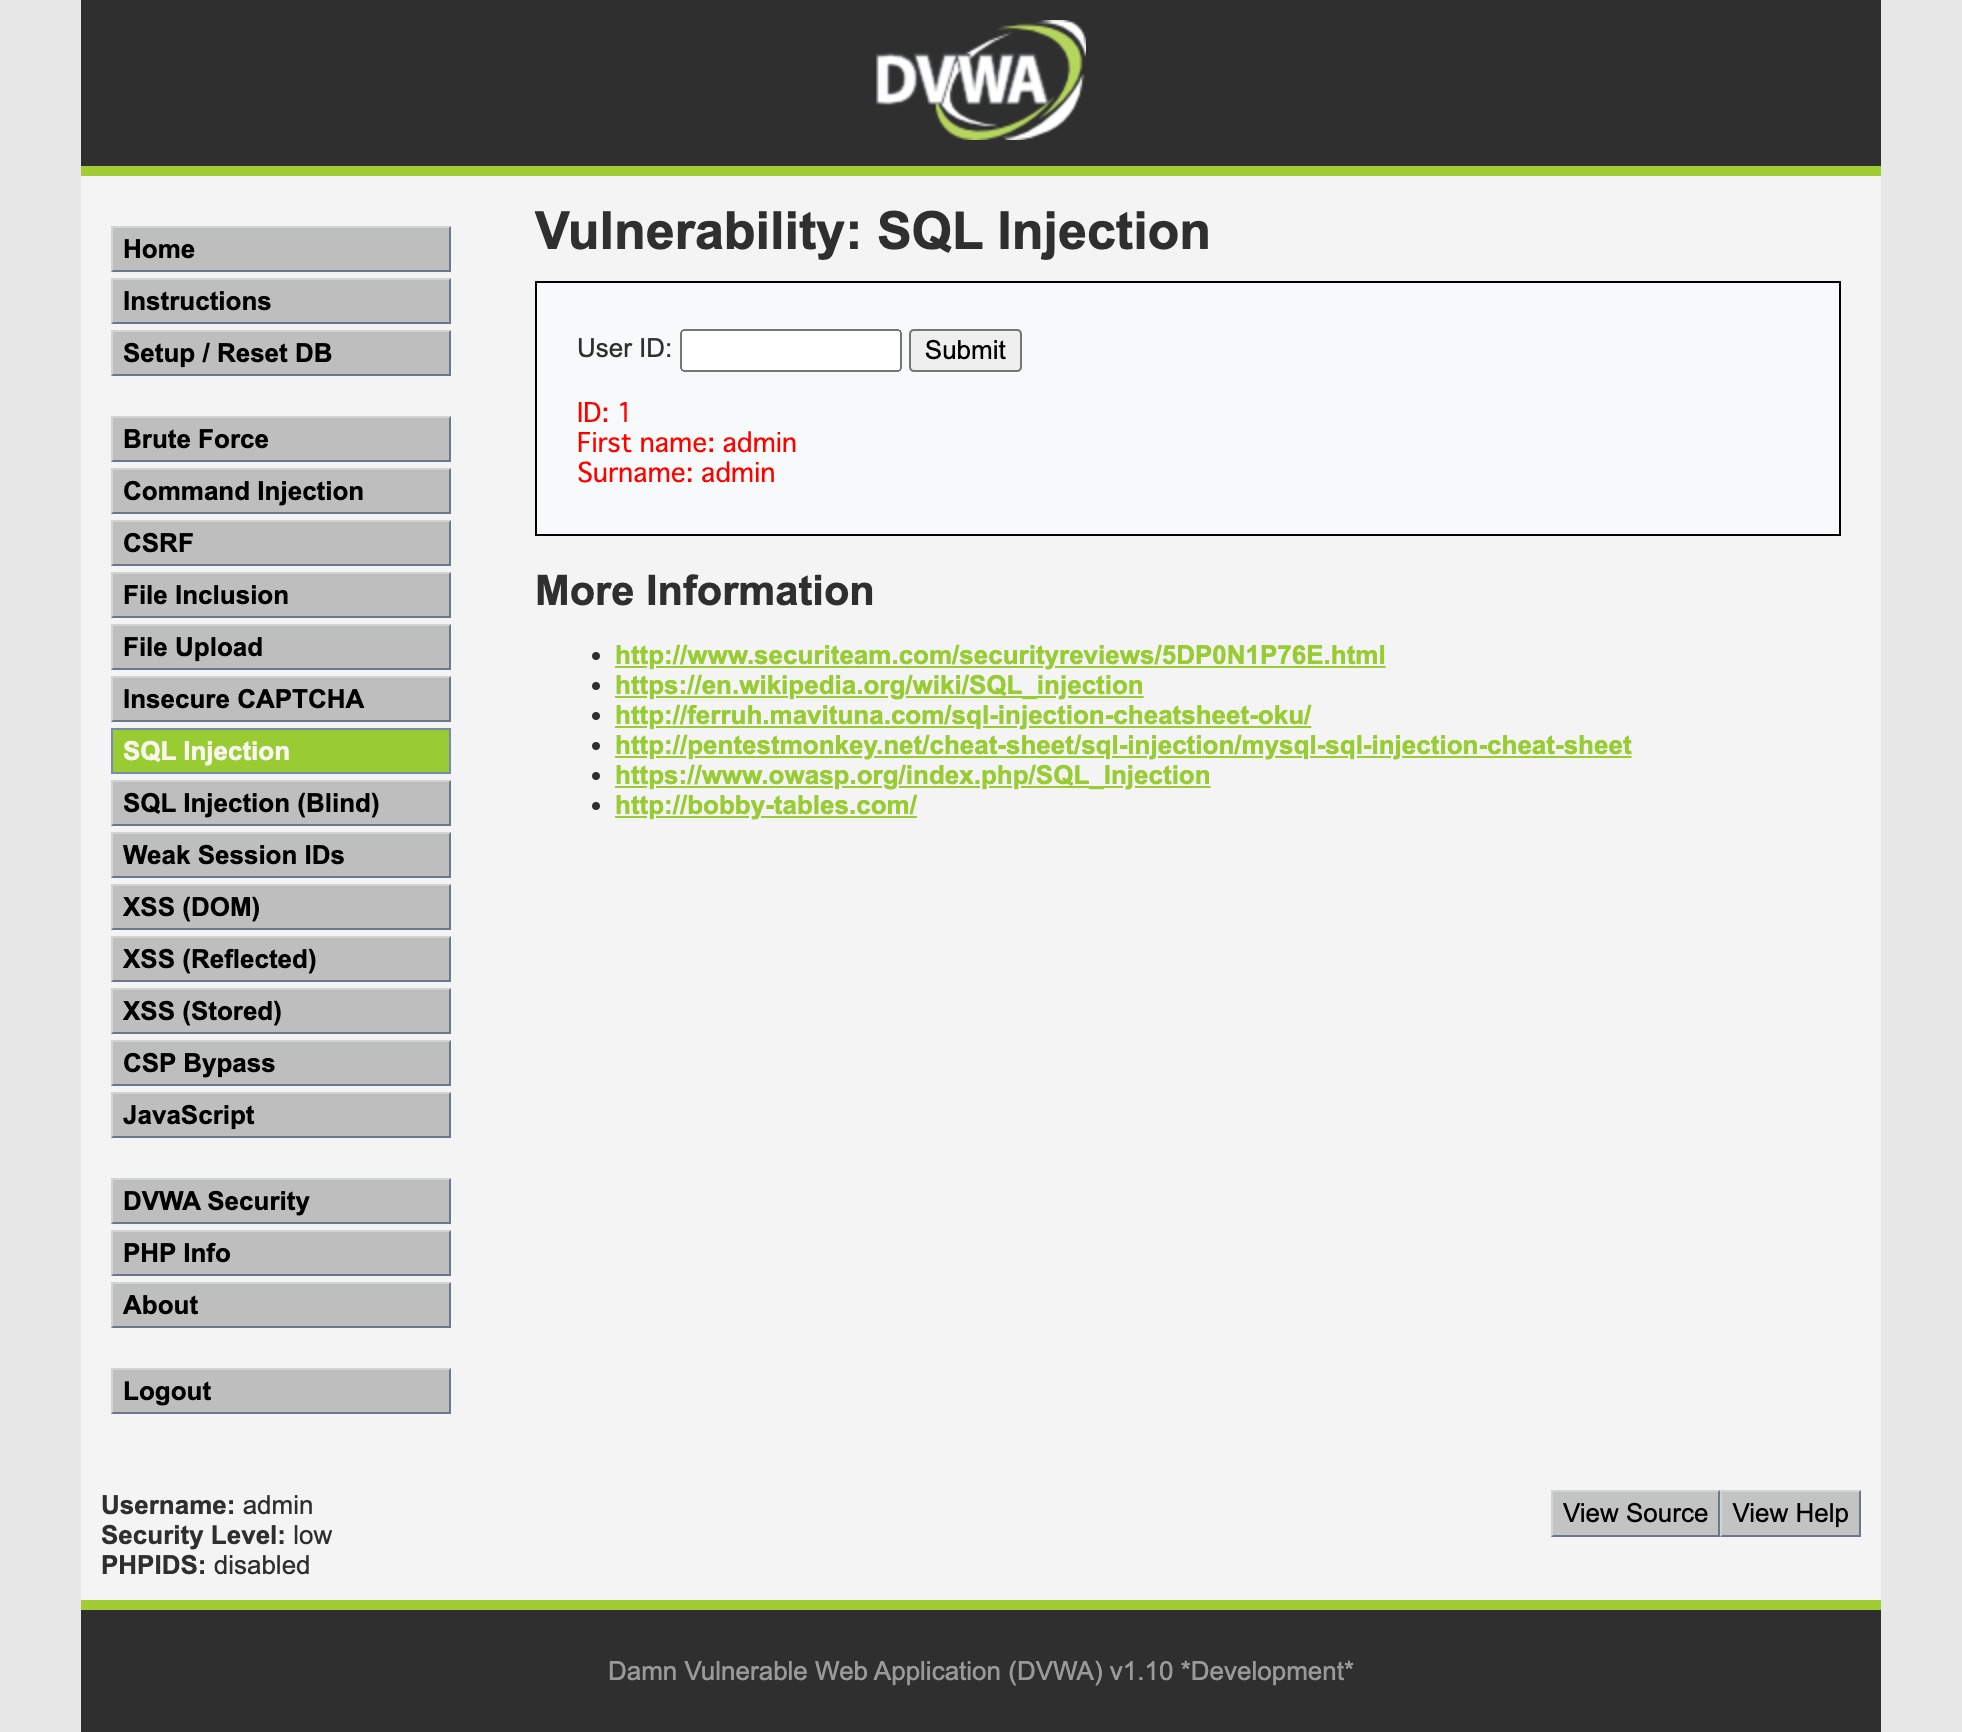
Task: Go to Weak Session IDs
Action: pyautogui.click(x=281, y=855)
